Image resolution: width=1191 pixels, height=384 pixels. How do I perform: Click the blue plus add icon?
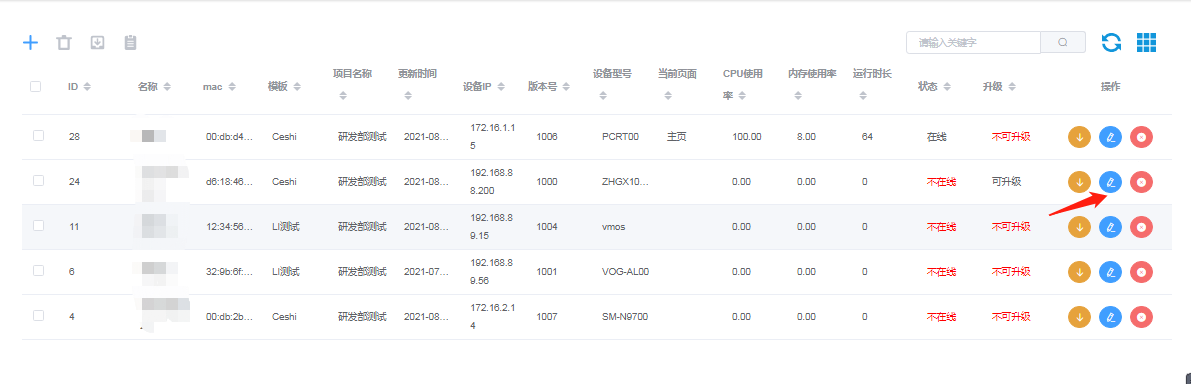tap(30, 42)
